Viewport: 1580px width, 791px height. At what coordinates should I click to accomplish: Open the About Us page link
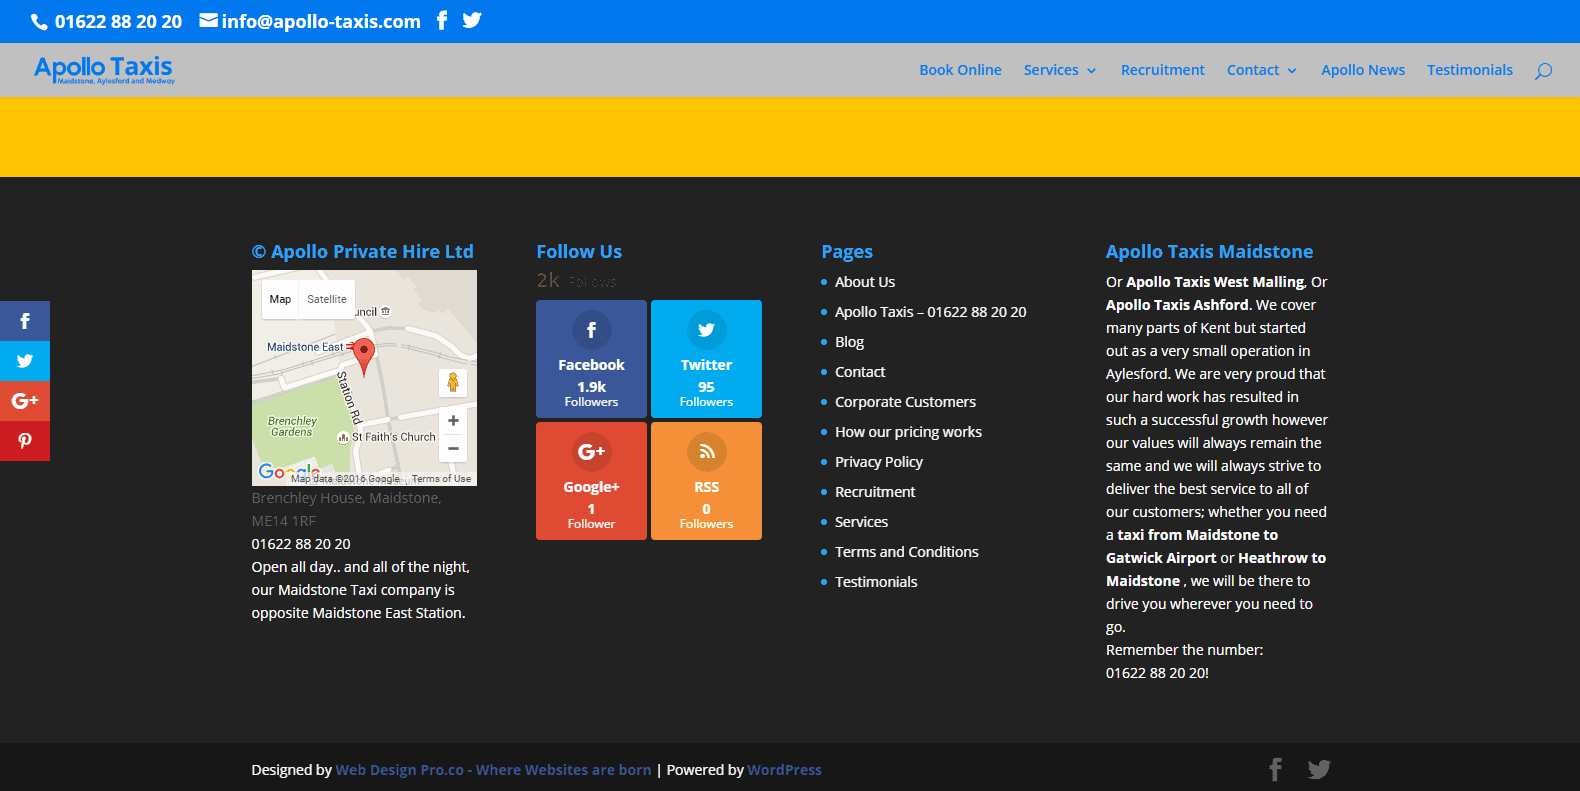(x=865, y=282)
